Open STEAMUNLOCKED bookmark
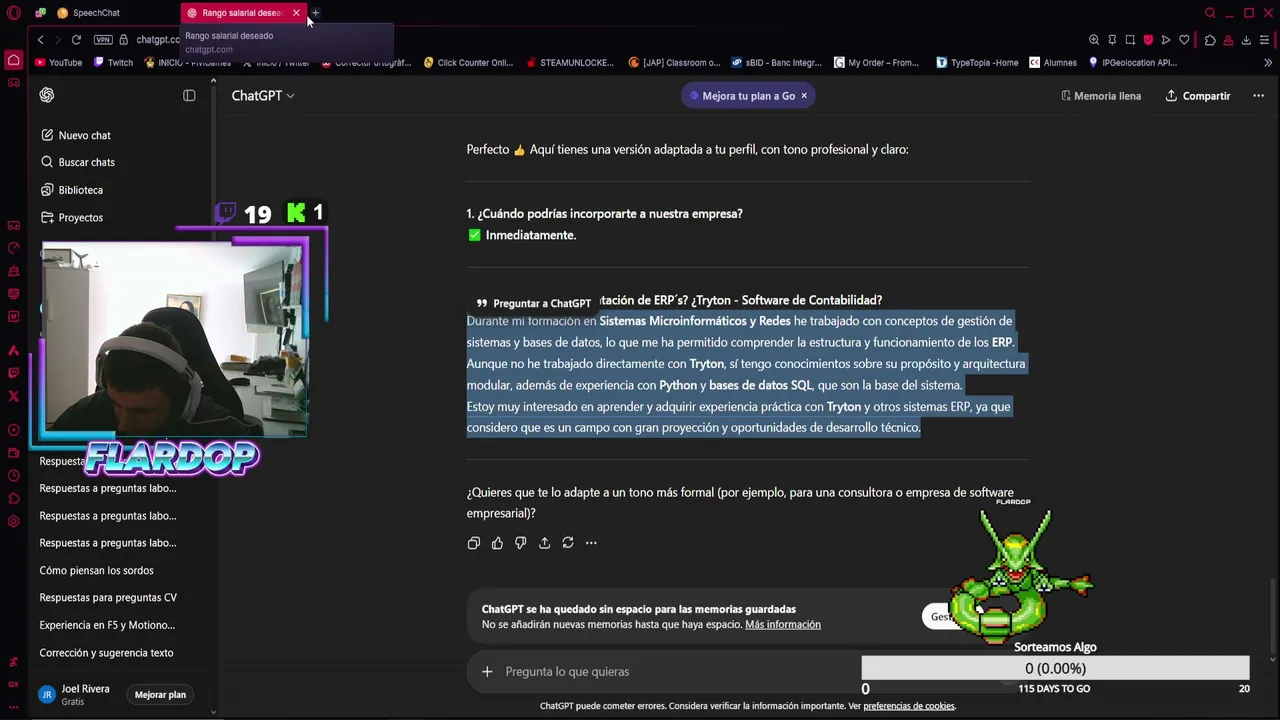Image resolution: width=1280 pixels, height=720 pixels. coord(569,62)
